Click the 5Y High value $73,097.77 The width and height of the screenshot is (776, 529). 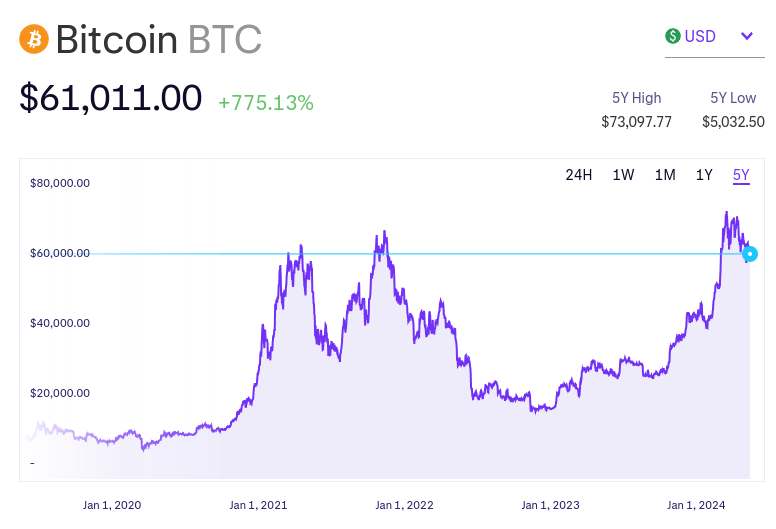pyautogui.click(x=636, y=122)
